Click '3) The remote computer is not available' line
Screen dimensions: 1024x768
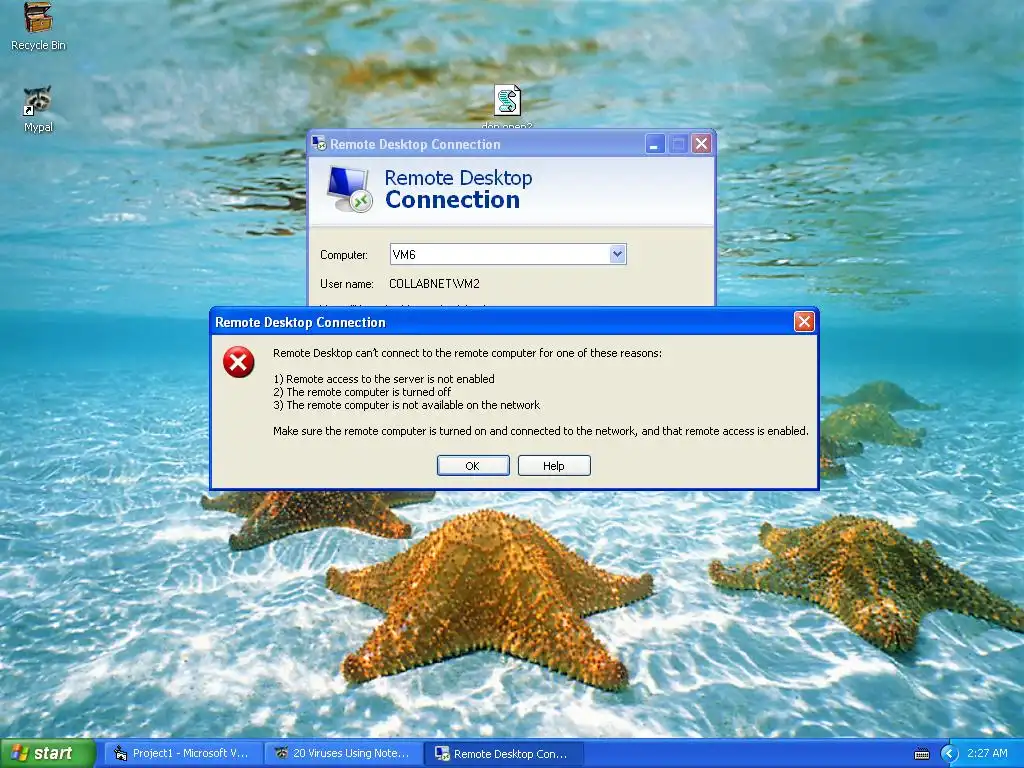[407, 405]
